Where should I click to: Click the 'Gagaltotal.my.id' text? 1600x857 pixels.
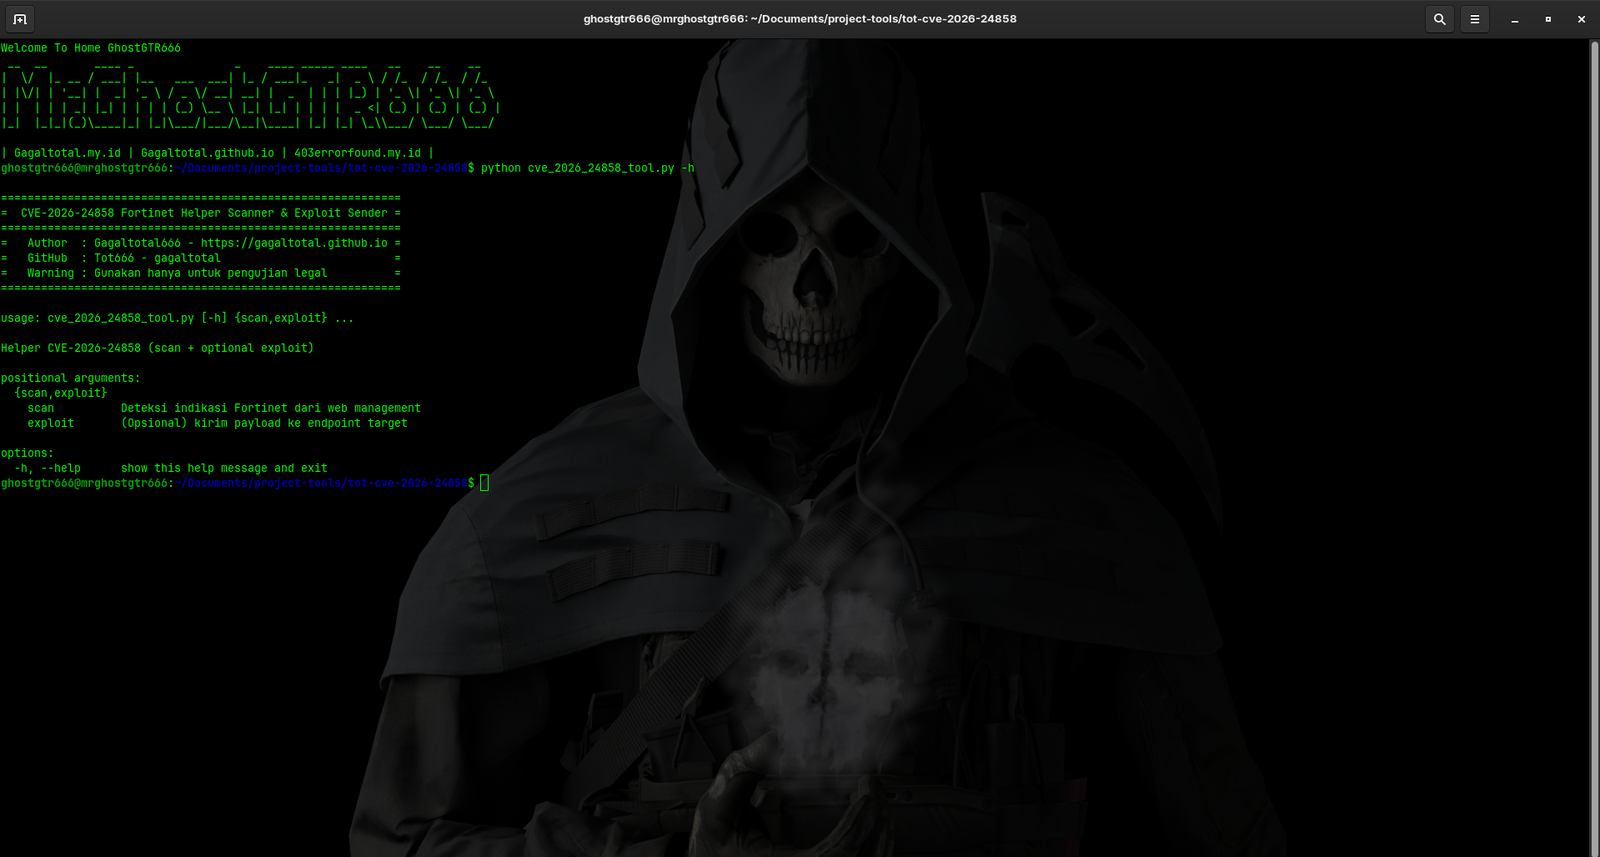tap(67, 153)
